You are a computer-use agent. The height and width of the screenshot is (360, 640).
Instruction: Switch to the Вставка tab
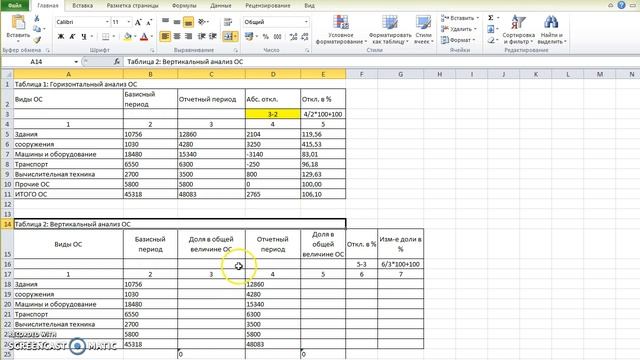82,6
